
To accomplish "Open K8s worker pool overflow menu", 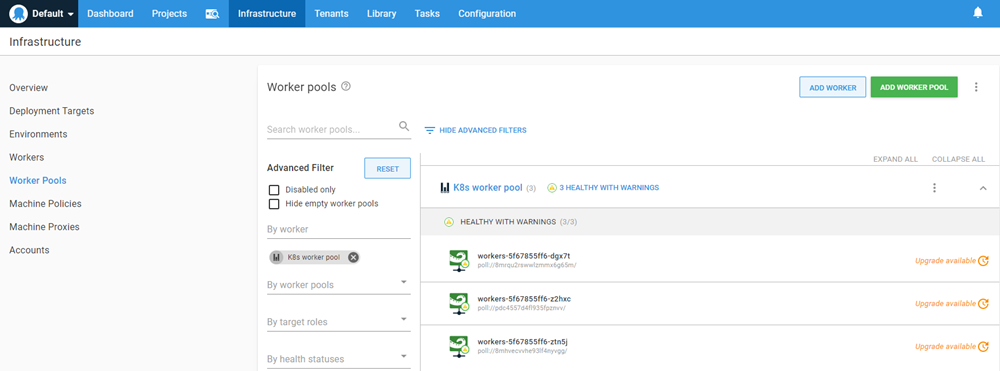I will (934, 187).
